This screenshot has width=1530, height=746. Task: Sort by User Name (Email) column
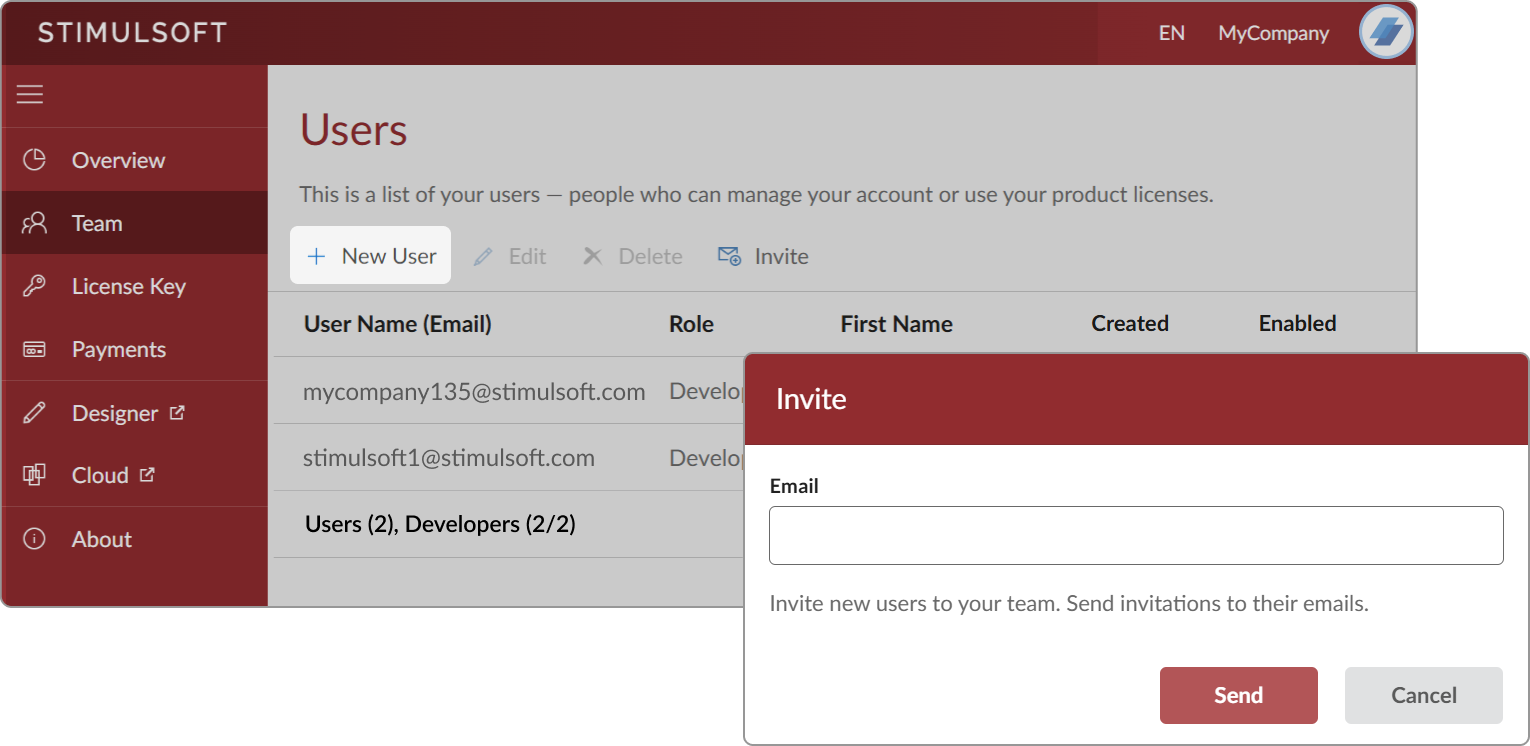point(398,324)
